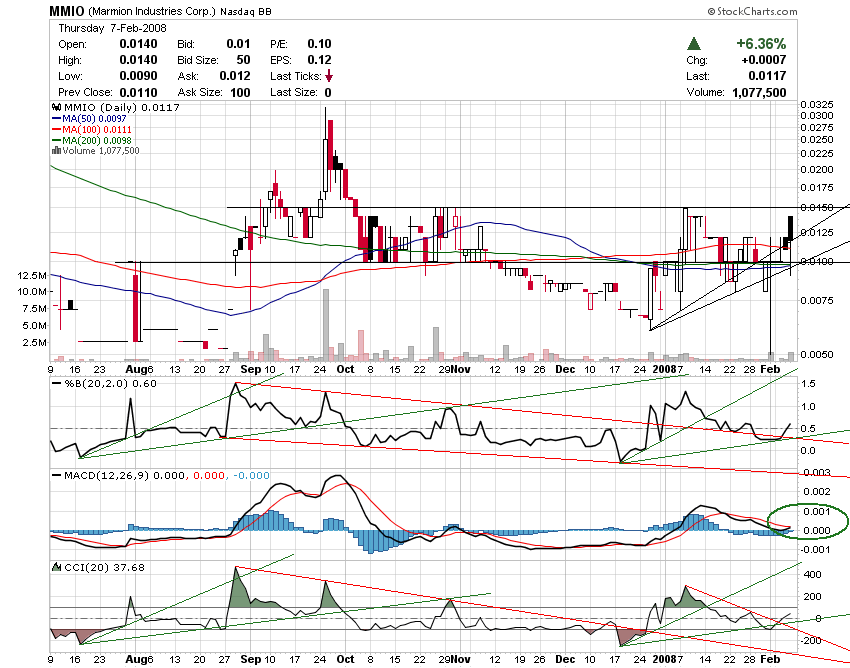Click the 12.5M volume axis label
The width and height of the screenshot is (850, 668).
[x=32, y=275]
